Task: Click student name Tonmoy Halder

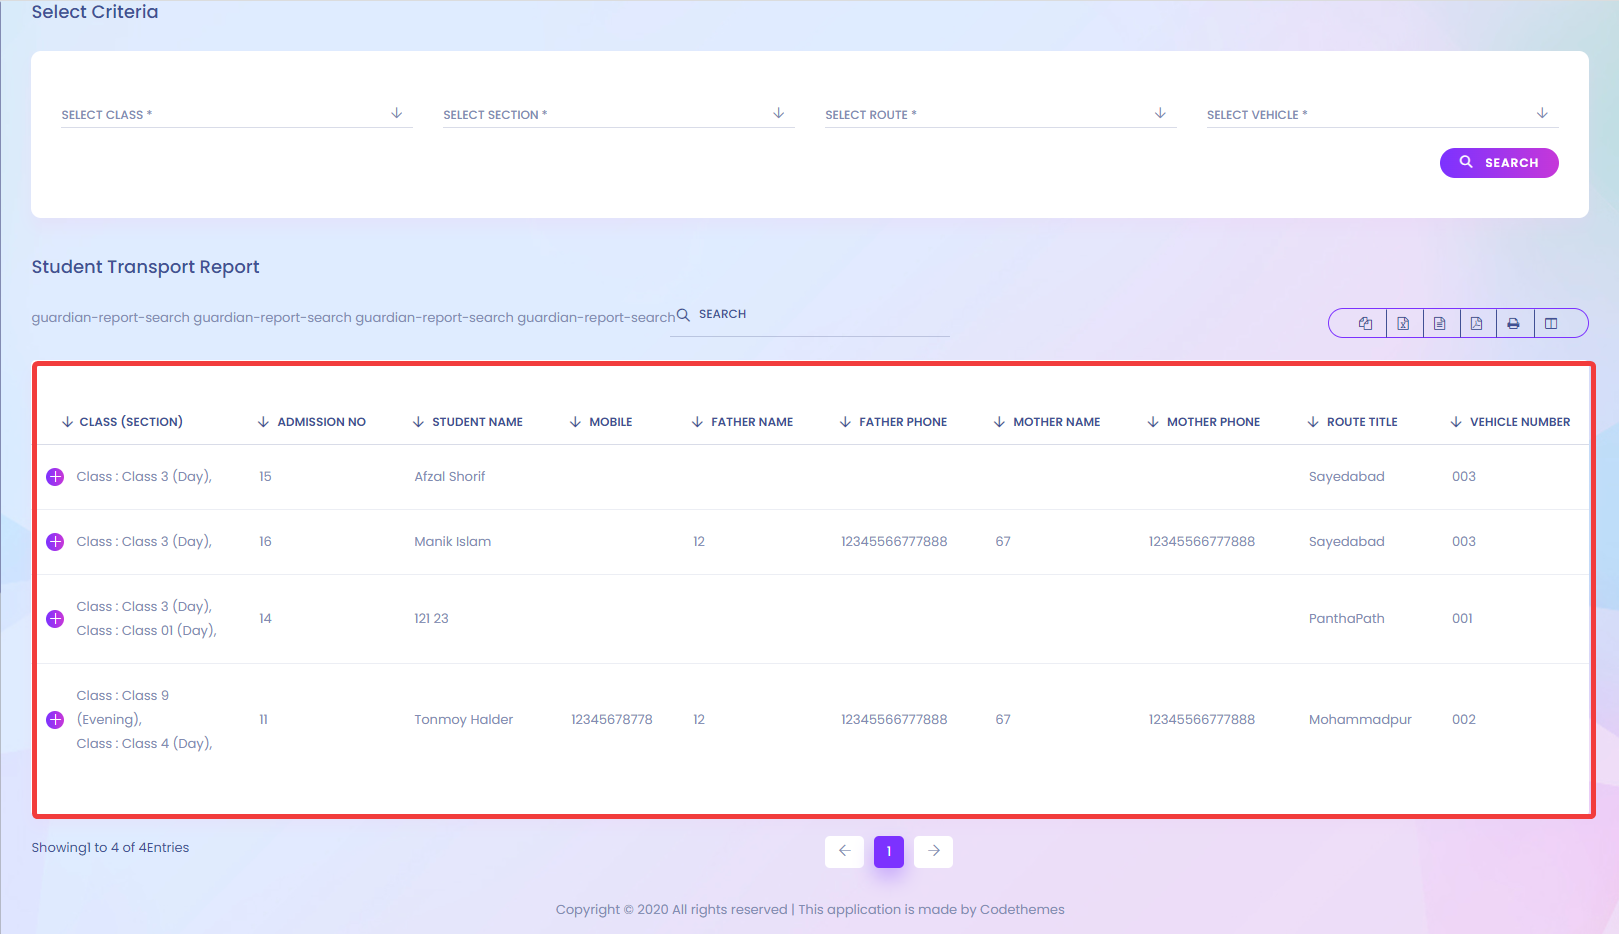Action: coord(464,720)
